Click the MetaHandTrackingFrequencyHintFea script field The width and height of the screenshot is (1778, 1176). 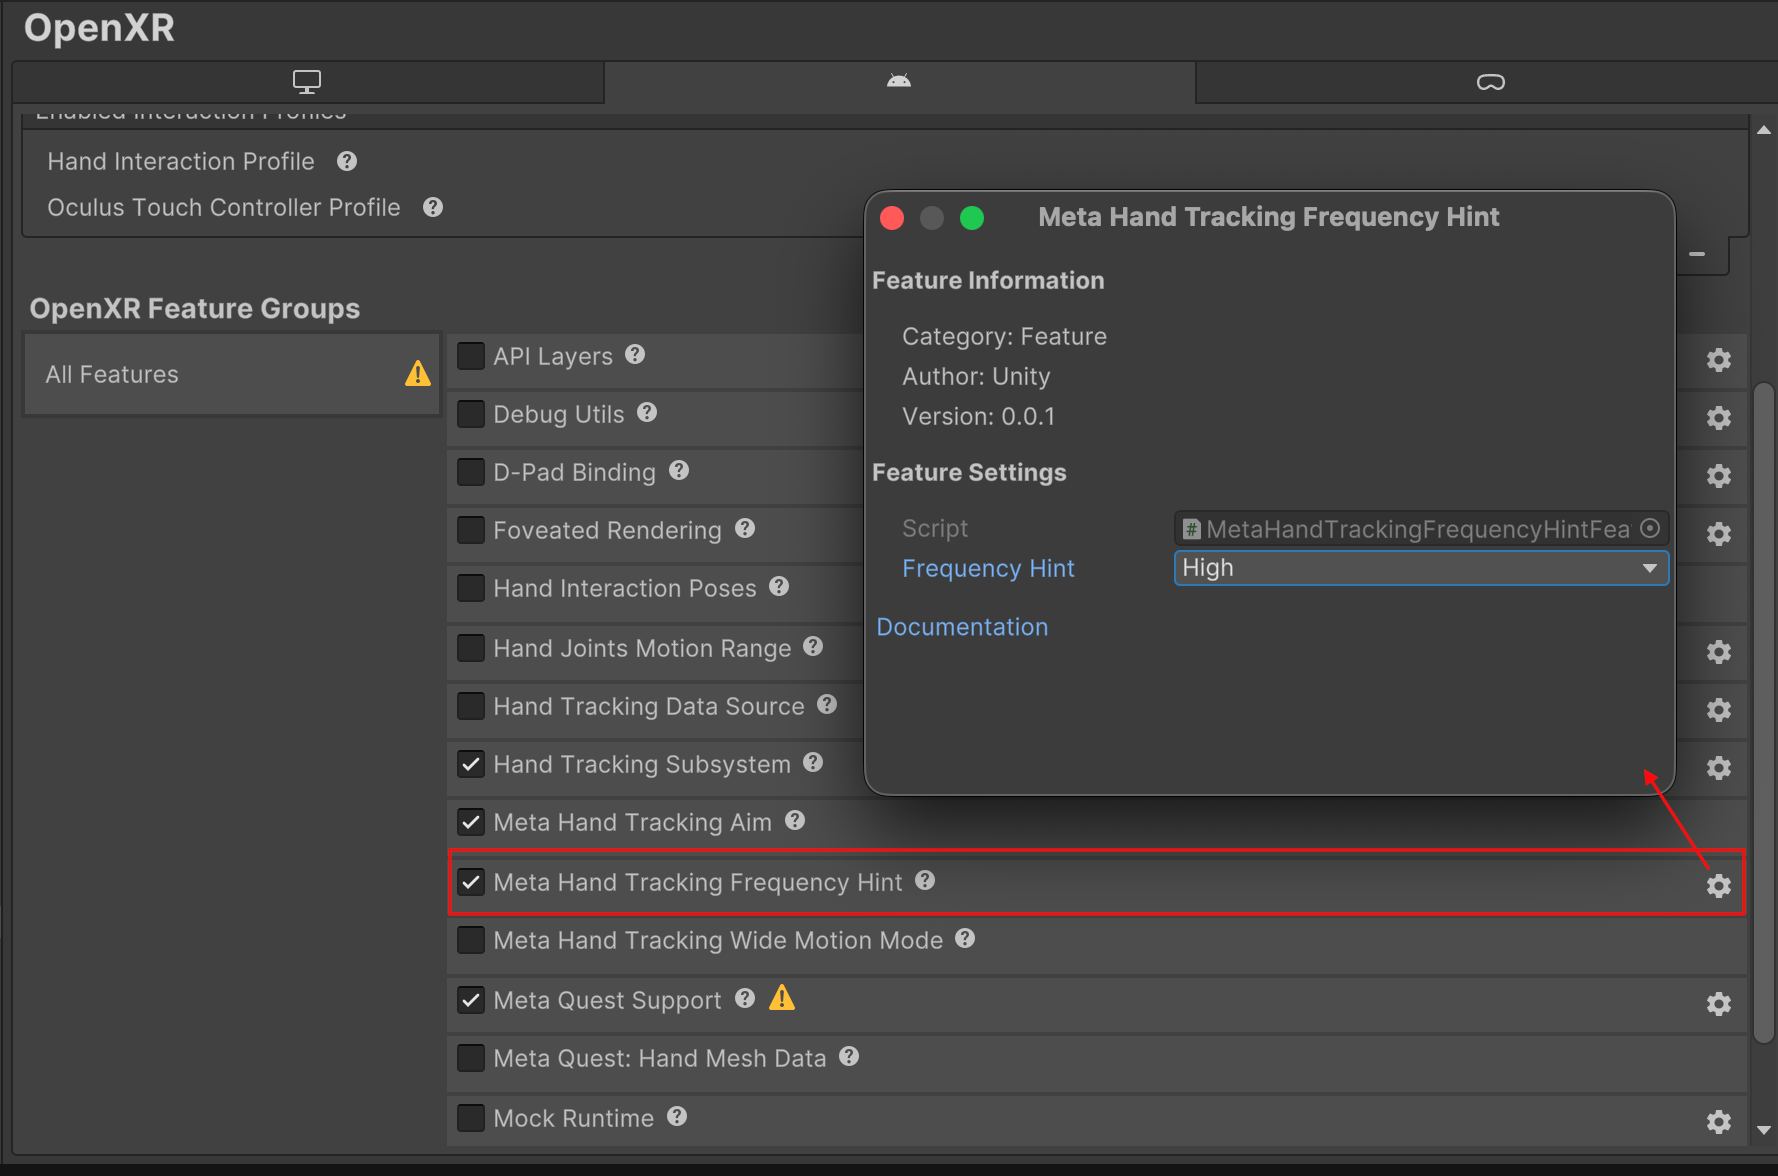(x=1421, y=528)
